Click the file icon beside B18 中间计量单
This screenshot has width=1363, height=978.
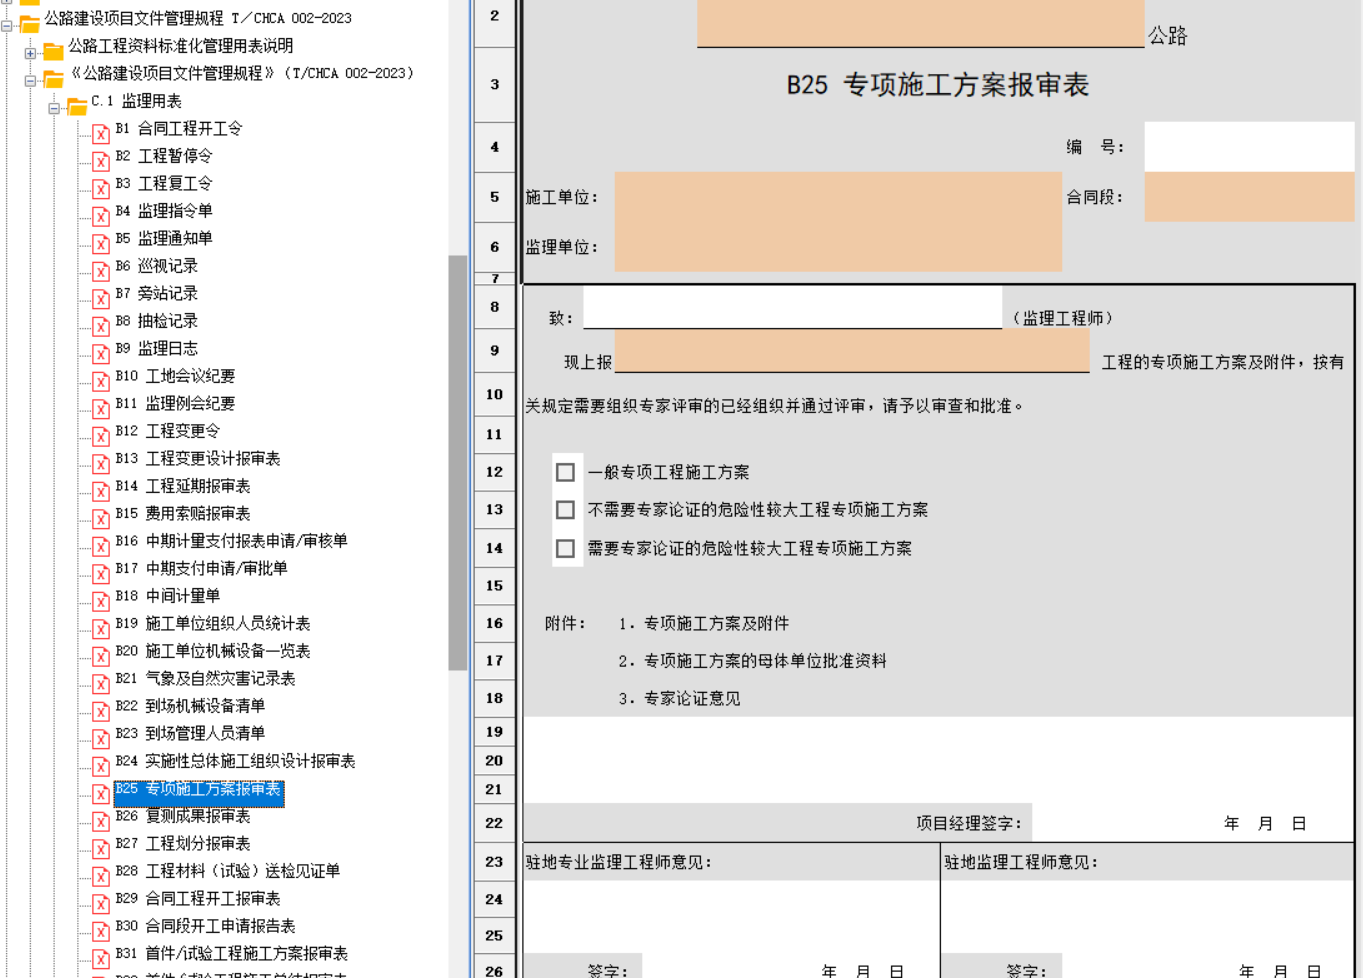click(101, 600)
